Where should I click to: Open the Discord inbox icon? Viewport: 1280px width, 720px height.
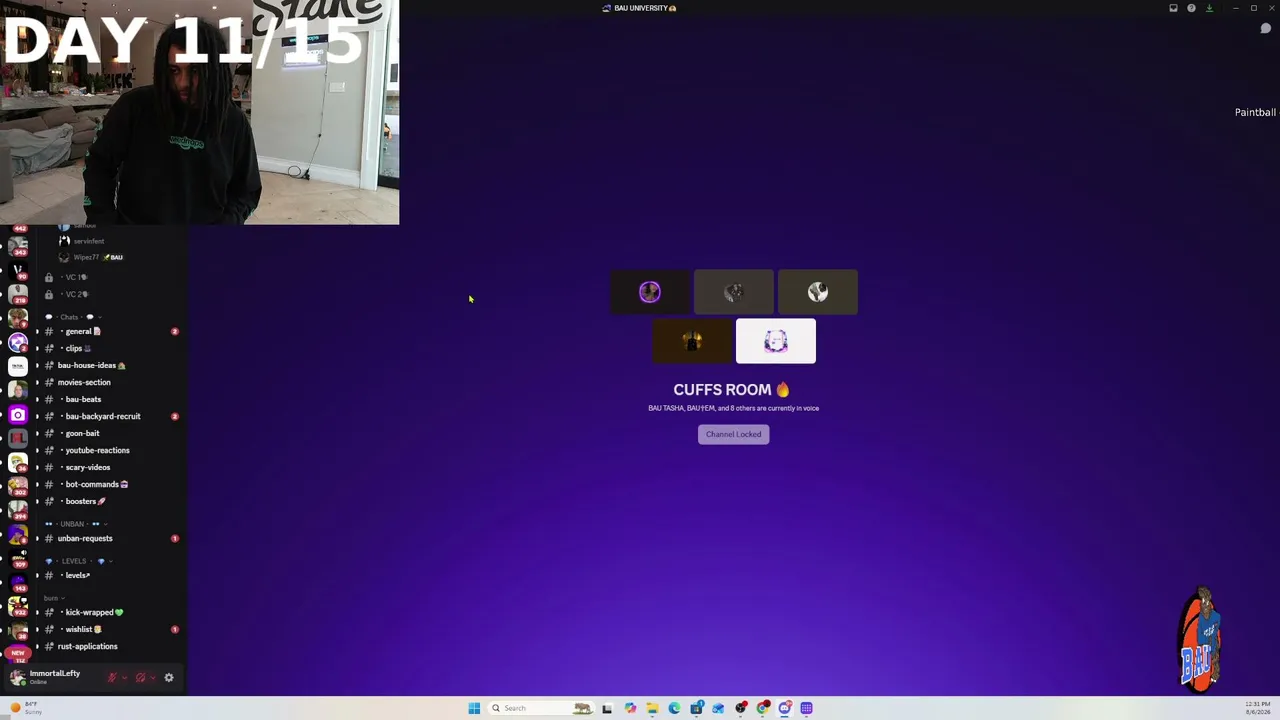click(x=1173, y=8)
